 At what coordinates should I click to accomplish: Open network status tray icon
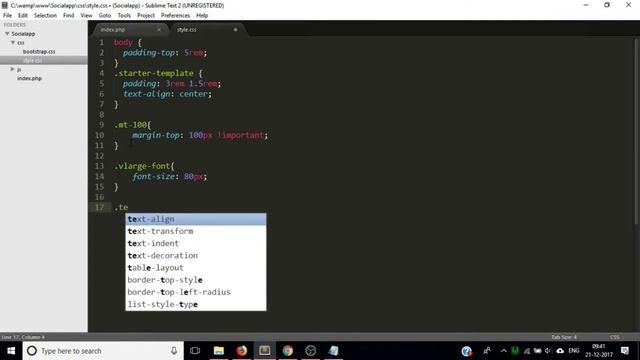[527, 351]
